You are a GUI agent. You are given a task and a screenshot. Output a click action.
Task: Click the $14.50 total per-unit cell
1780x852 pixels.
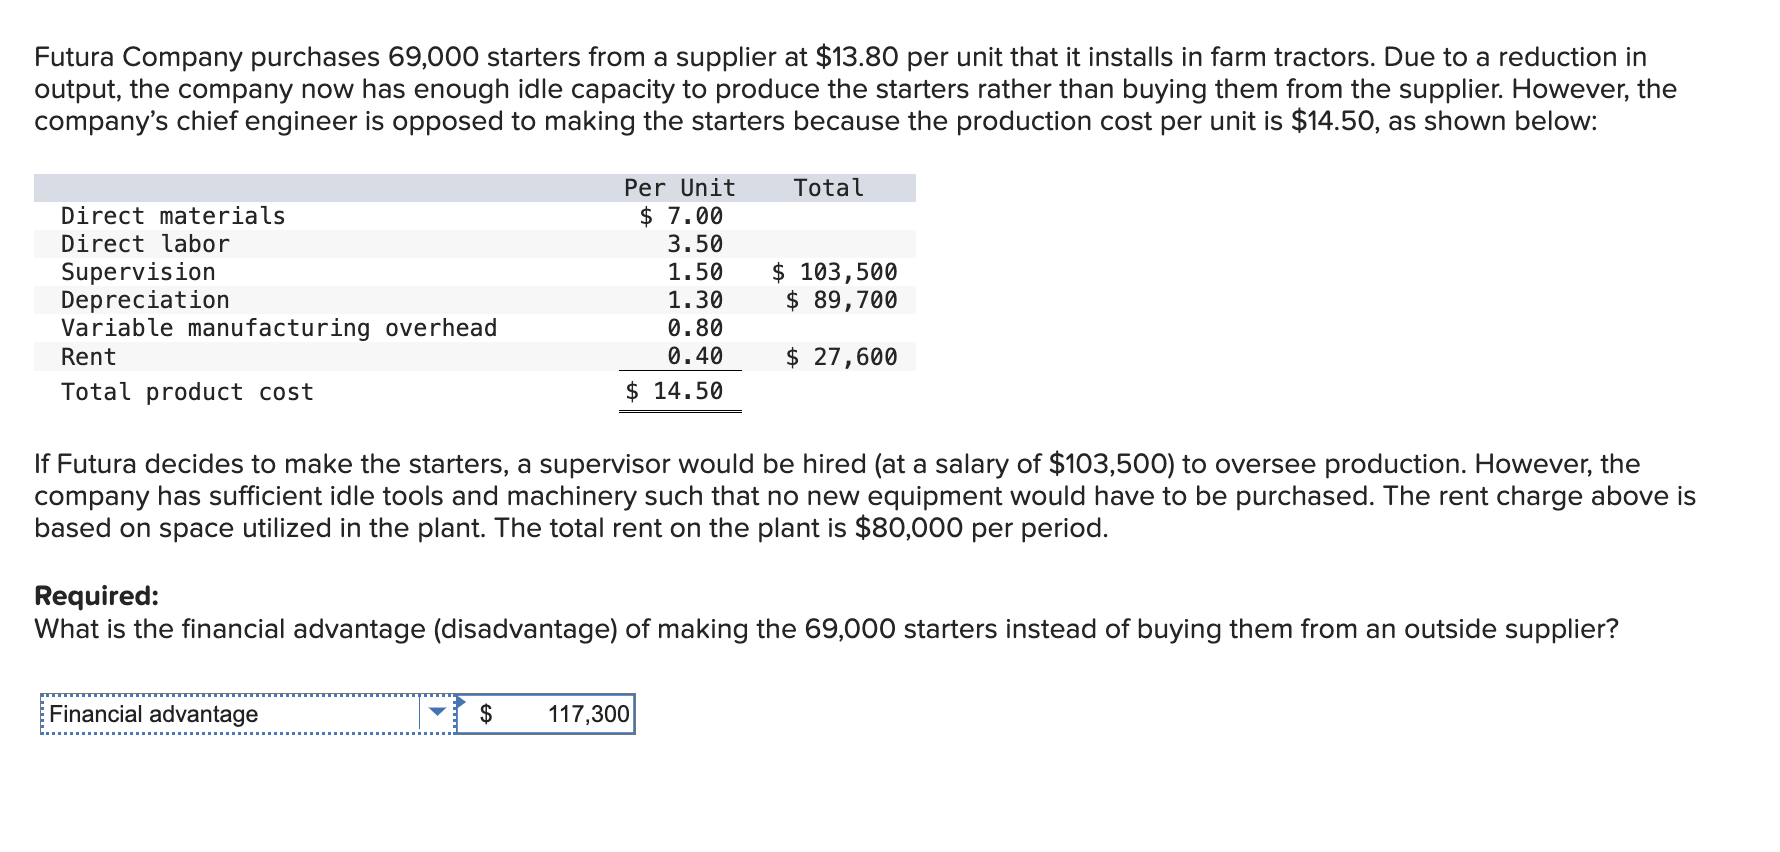(675, 391)
